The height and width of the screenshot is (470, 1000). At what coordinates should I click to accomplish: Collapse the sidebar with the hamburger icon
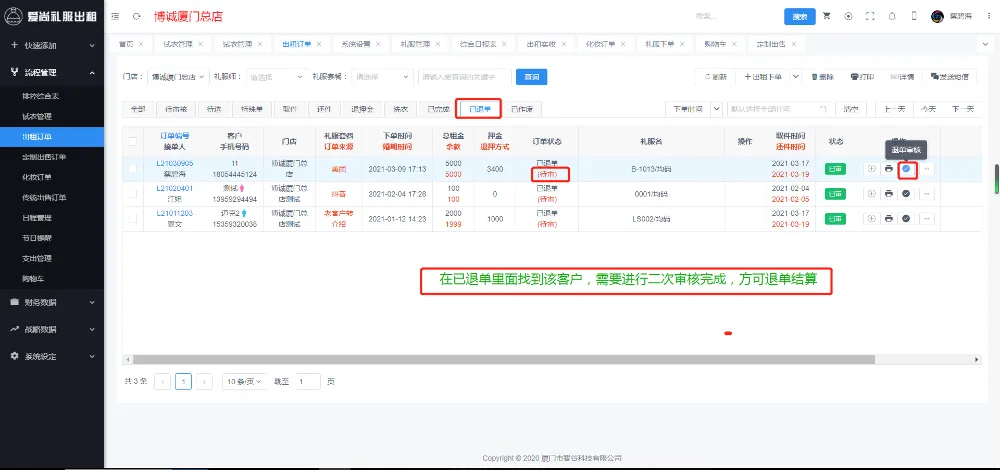tap(117, 17)
